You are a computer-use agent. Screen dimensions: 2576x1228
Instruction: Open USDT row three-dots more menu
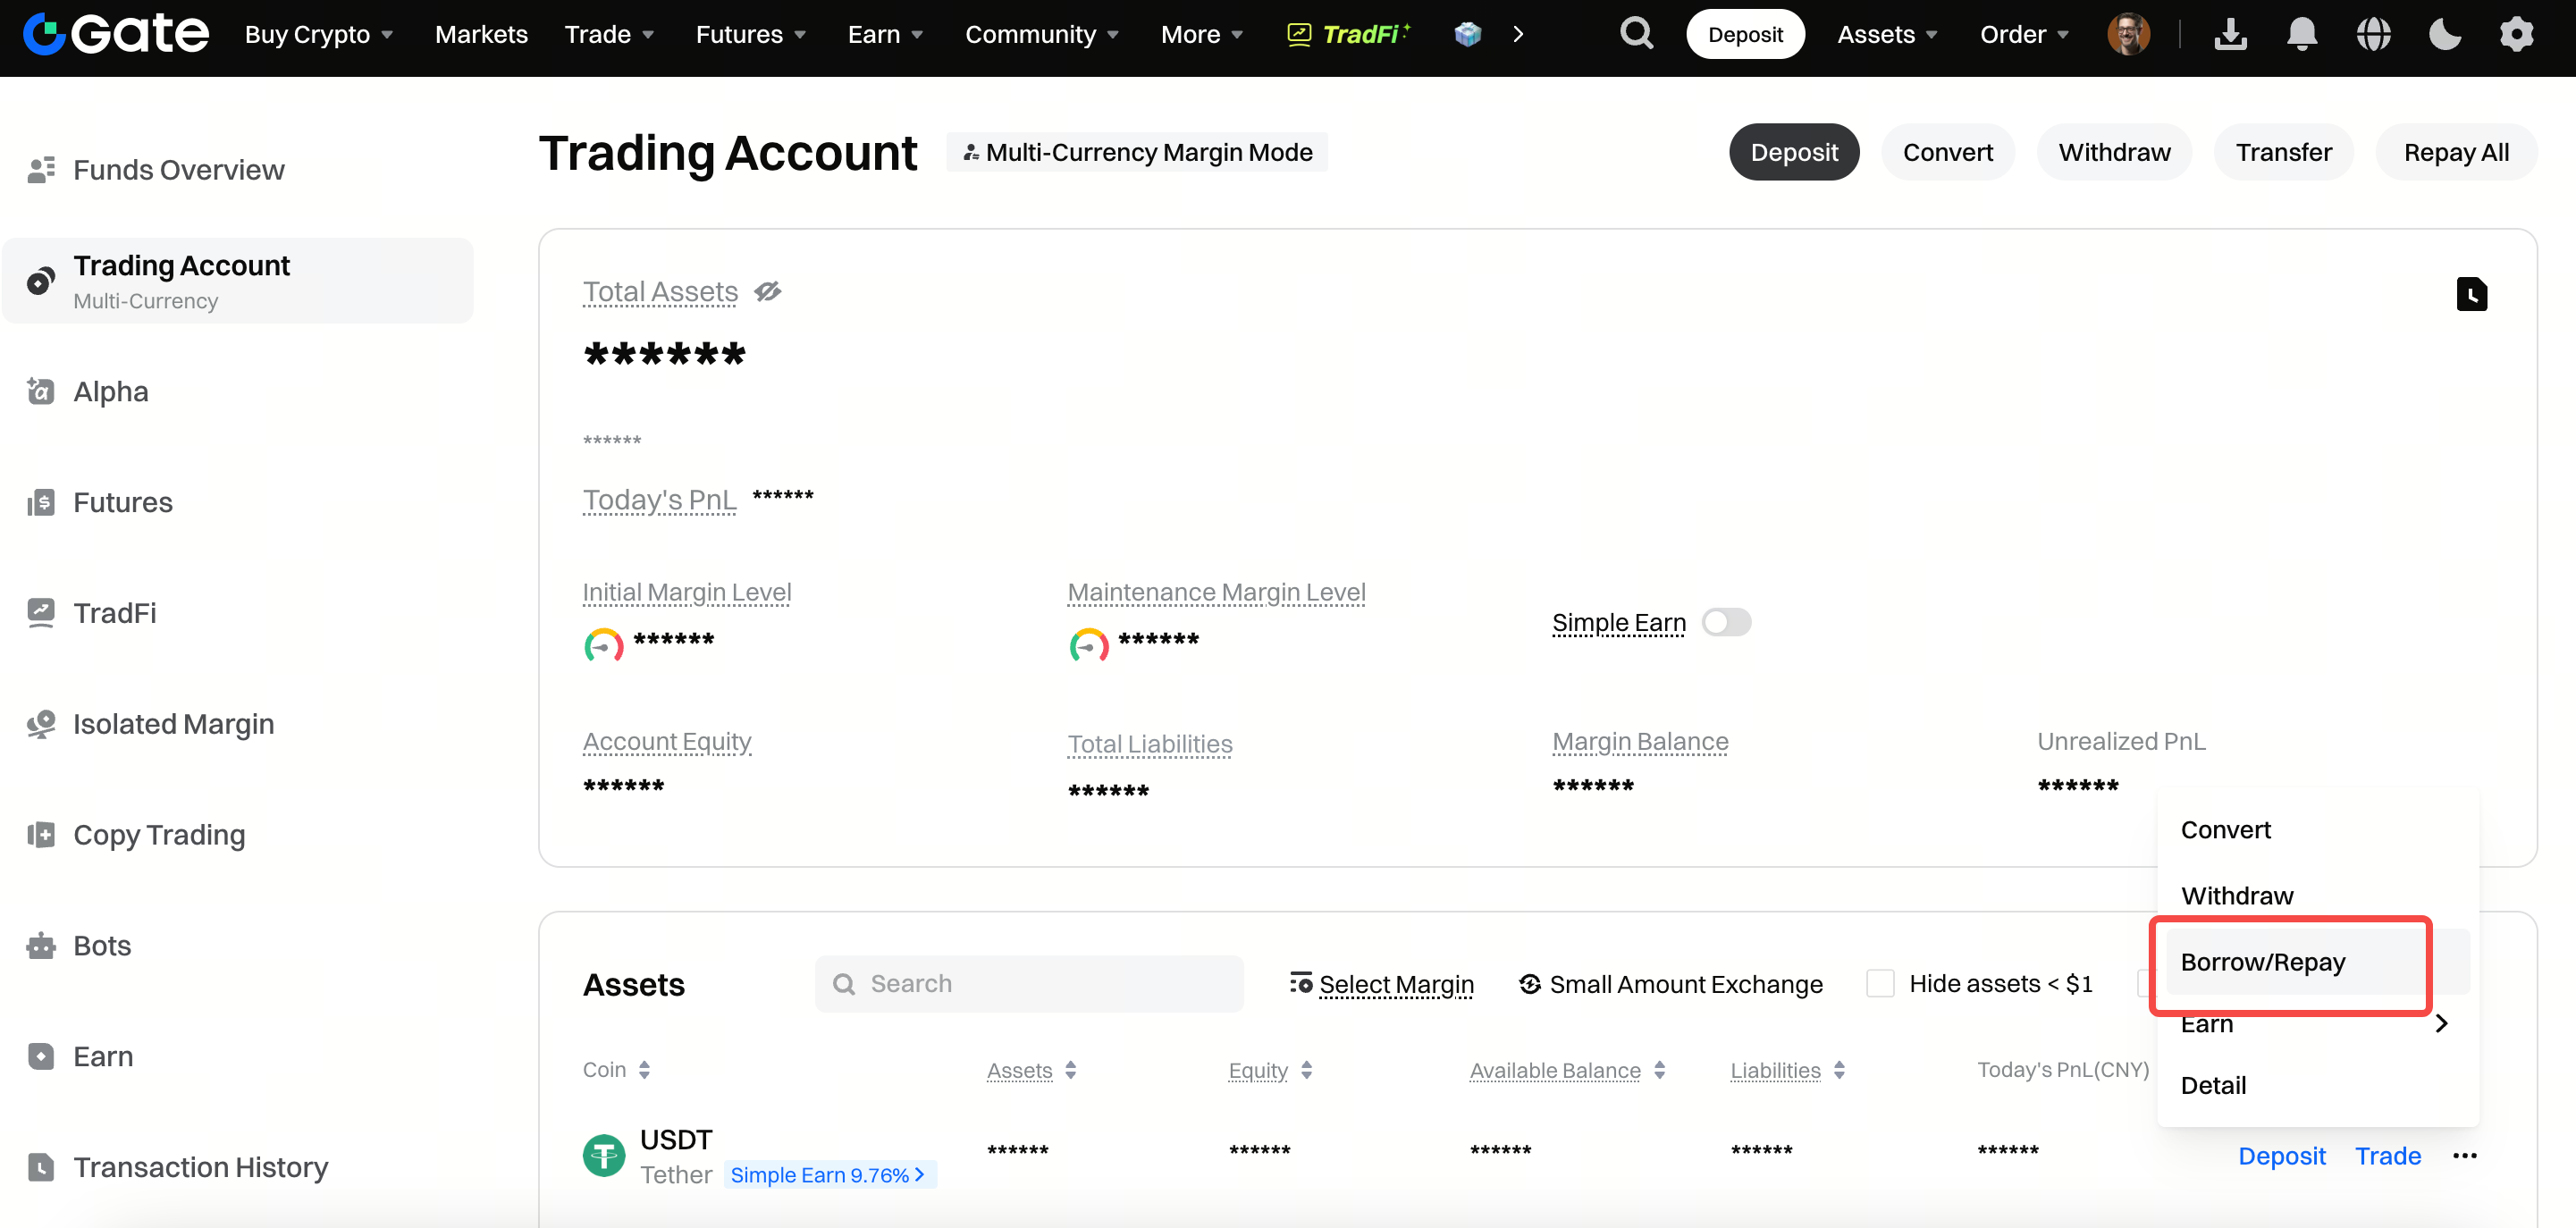coord(2464,1156)
